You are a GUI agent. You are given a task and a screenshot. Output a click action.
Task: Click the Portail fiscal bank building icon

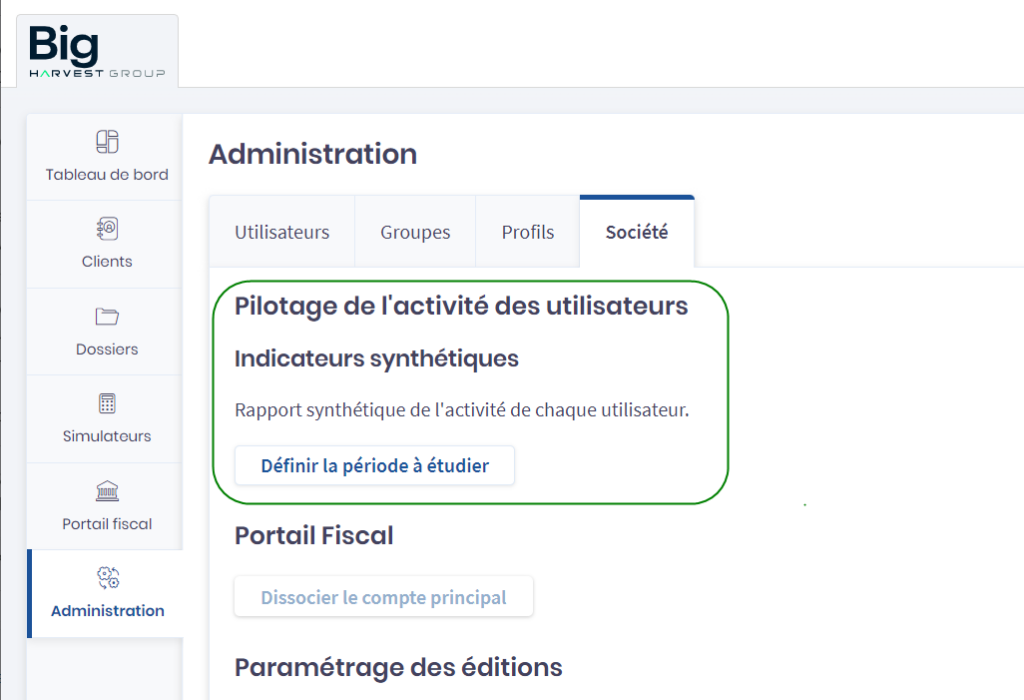(107, 491)
